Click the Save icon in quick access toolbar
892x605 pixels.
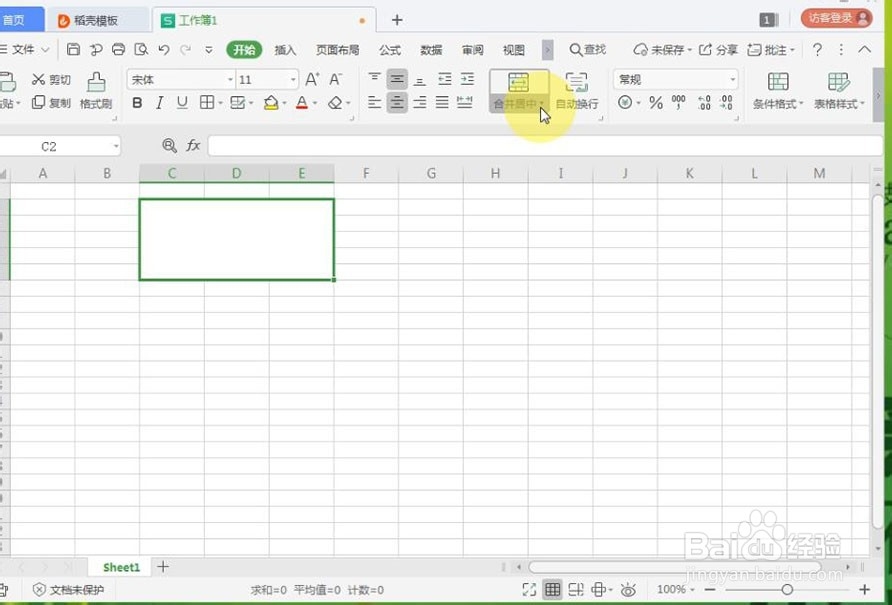[73, 50]
